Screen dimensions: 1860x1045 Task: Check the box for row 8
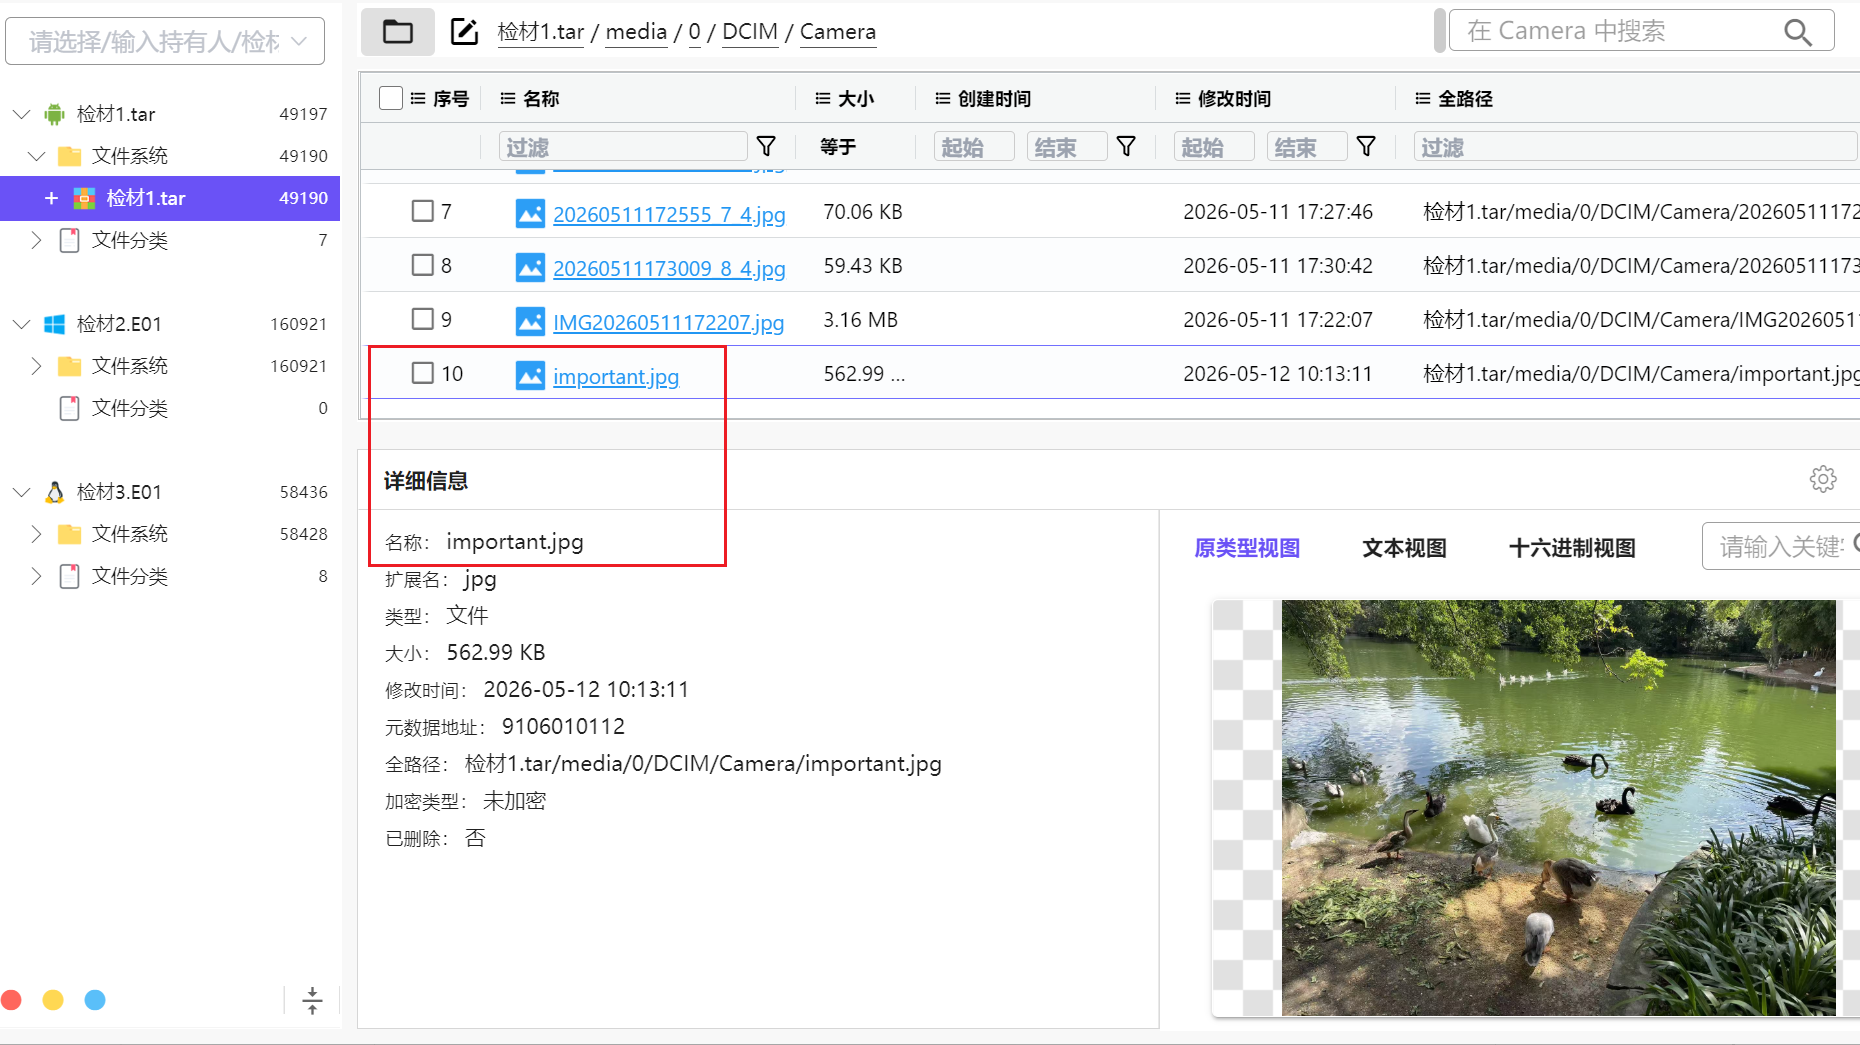[x=423, y=265]
